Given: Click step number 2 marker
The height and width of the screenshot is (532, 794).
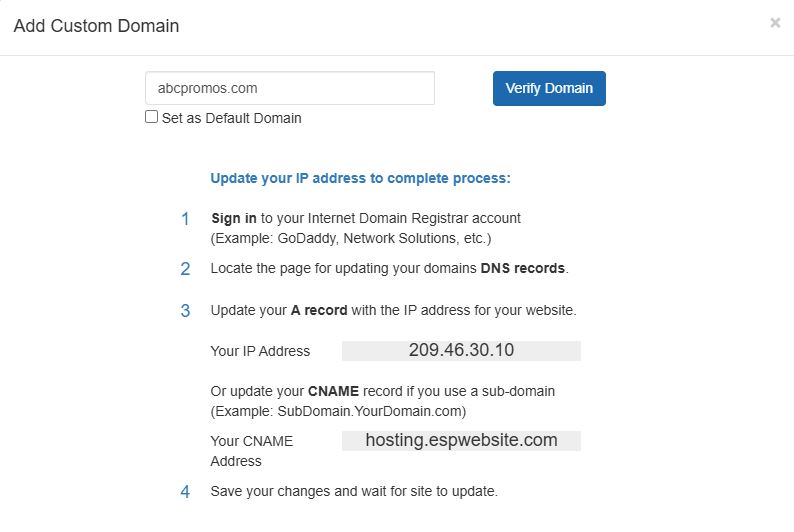Looking at the screenshot, I should point(185,269).
